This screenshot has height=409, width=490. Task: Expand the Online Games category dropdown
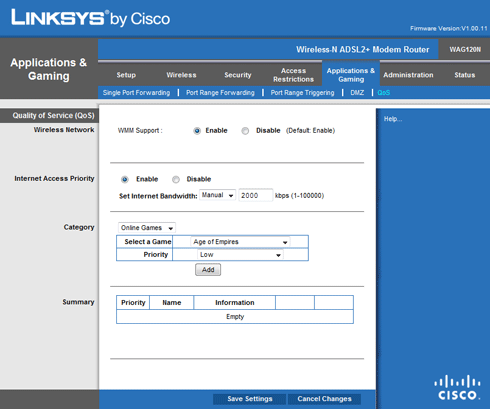pyautogui.click(x=147, y=228)
